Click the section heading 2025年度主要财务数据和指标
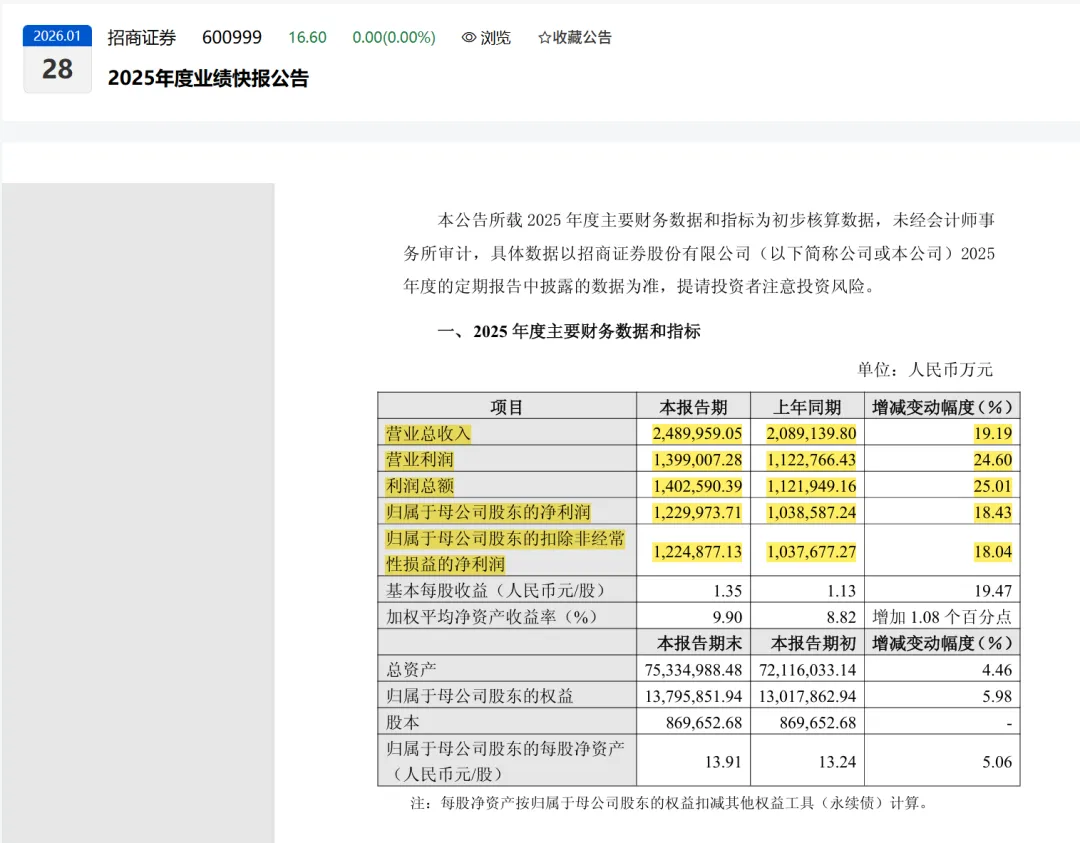The width and height of the screenshot is (1080, 843). [587, 332]
